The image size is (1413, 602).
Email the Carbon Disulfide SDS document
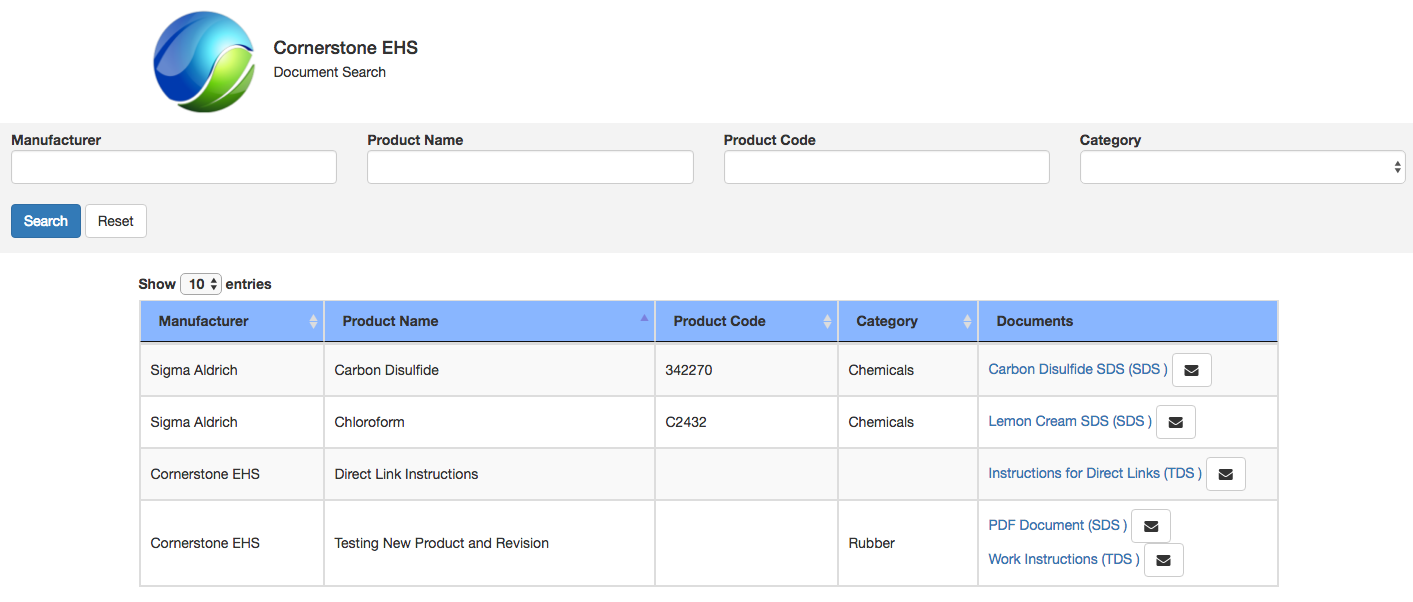tap(1191, 370)
